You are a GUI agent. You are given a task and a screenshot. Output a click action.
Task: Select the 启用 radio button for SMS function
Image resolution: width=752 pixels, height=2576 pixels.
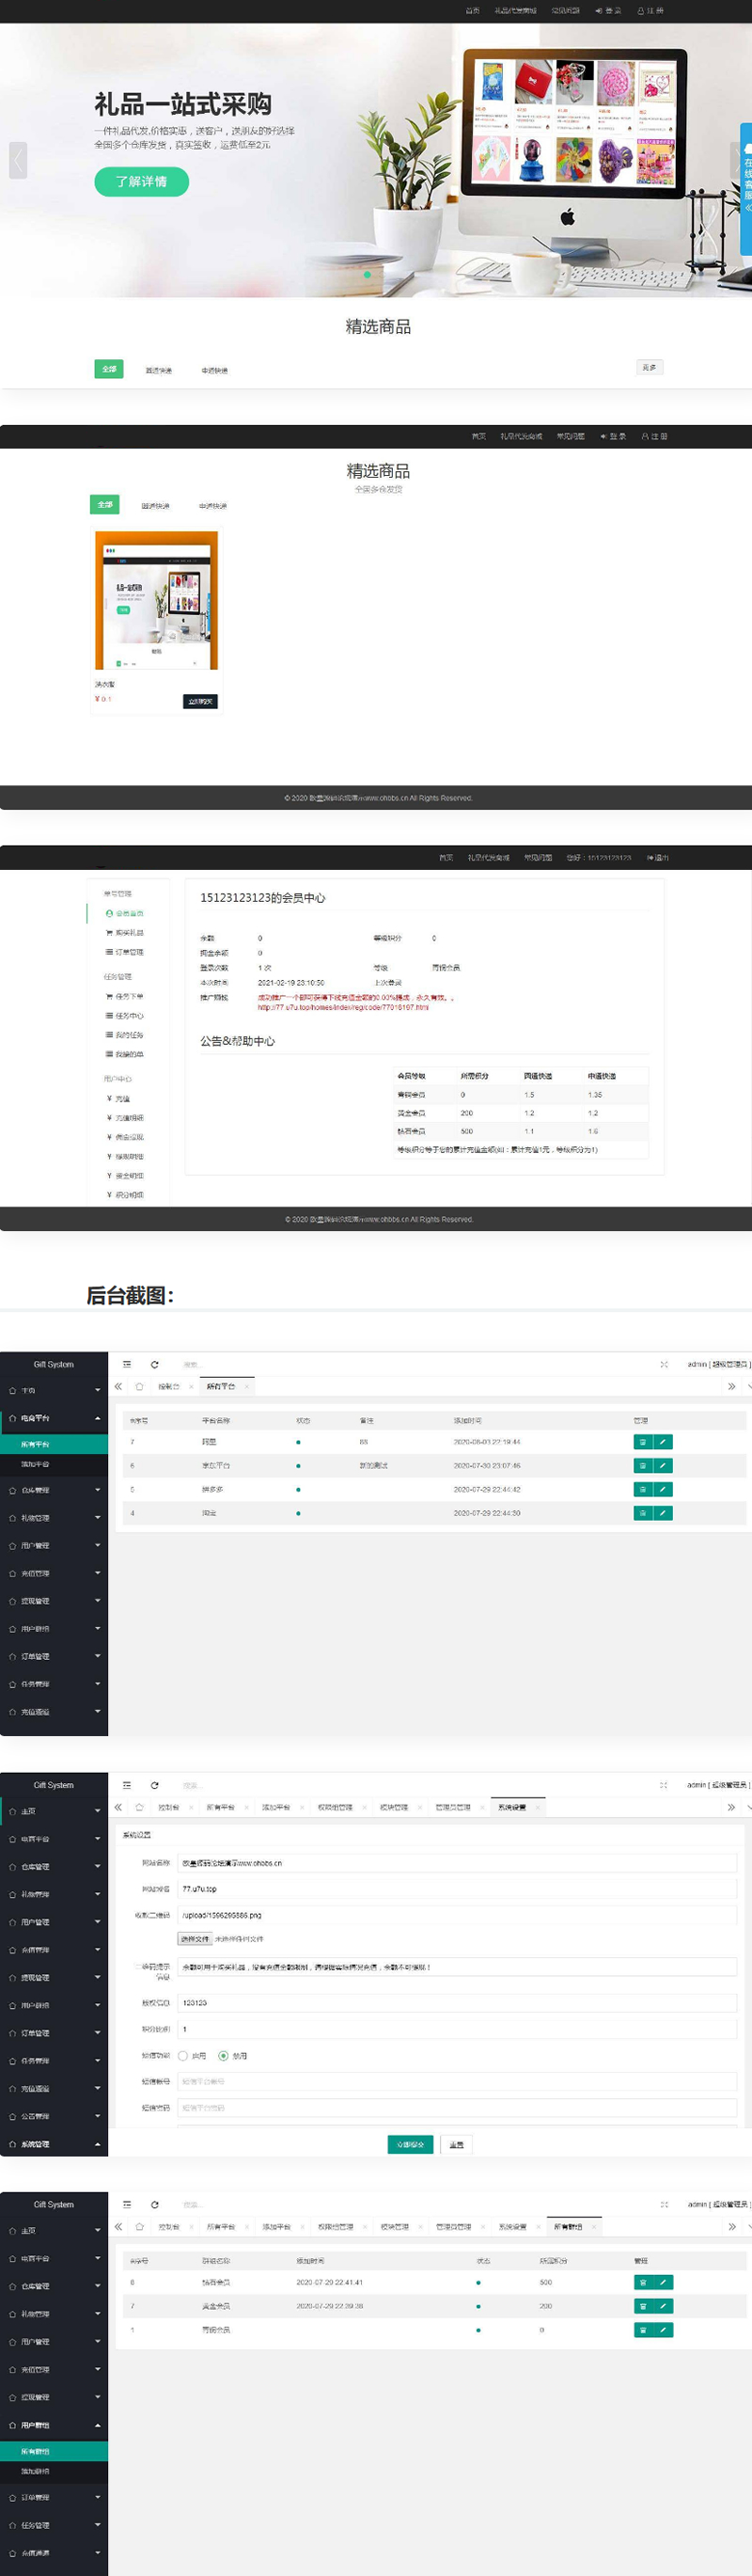pyautogui.click(x=183, y=2056)
